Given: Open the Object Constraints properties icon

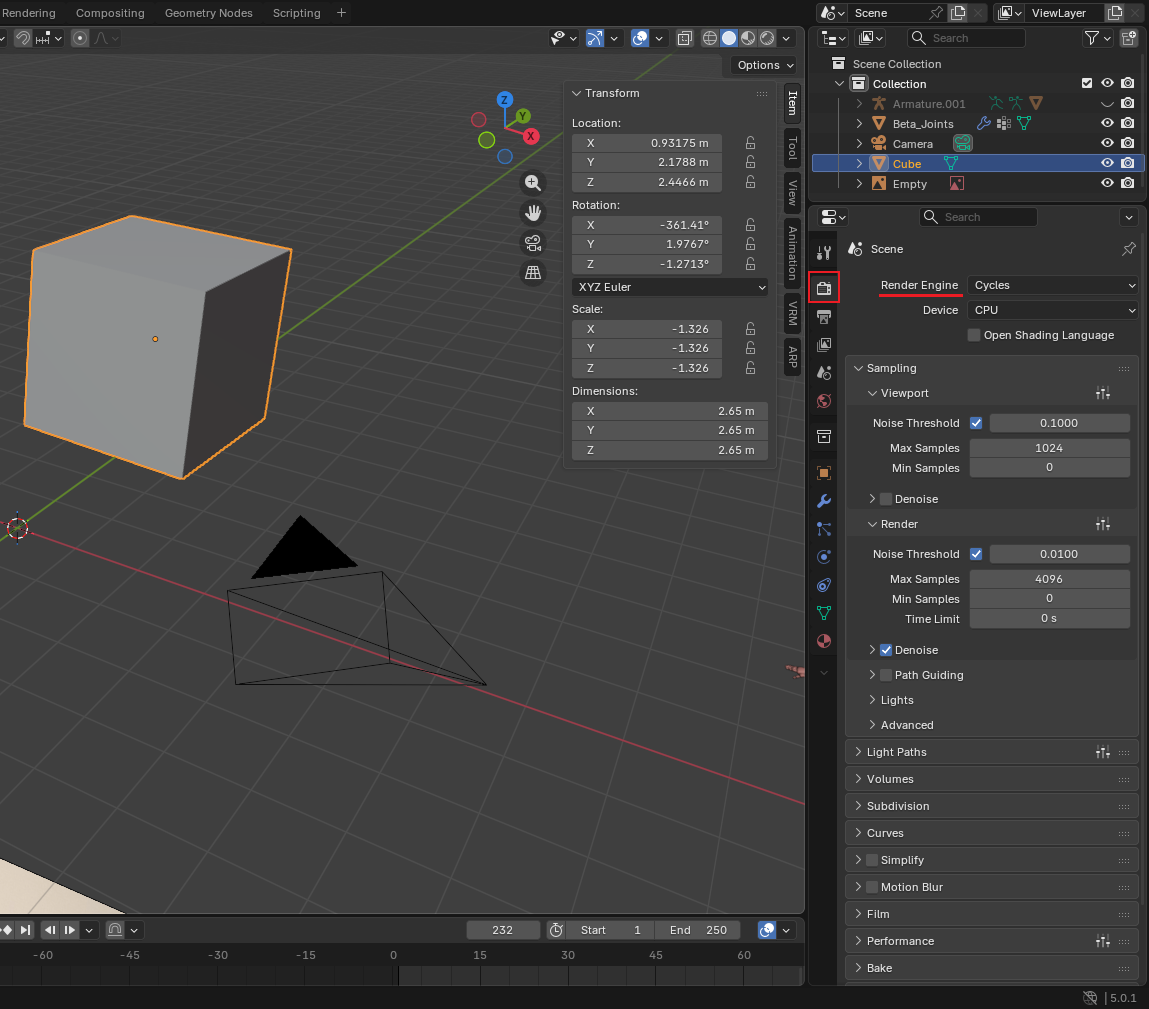Looking at the screenshot, I should [824, 585].
